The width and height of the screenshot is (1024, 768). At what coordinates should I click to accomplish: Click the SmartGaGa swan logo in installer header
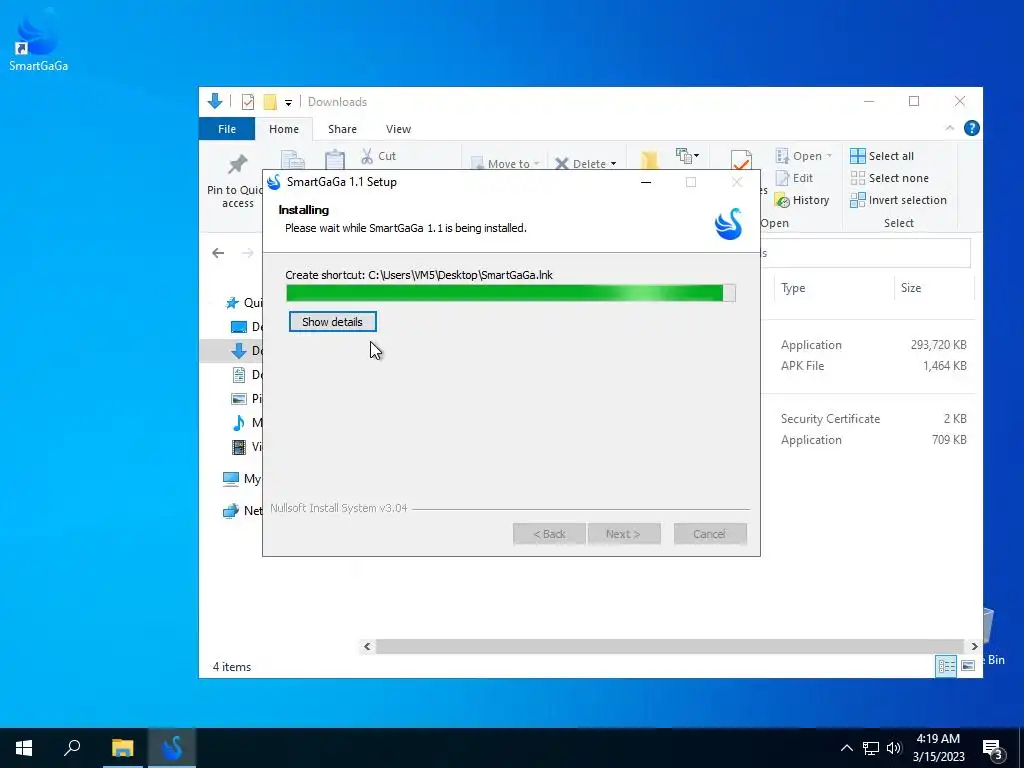click(x=728, y=223)
